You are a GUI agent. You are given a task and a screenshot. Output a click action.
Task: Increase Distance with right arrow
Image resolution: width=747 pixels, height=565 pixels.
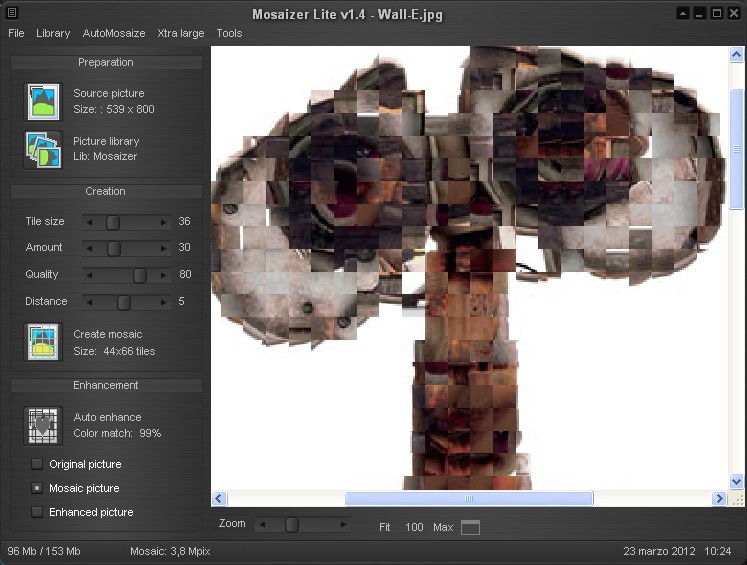[163, 302]
